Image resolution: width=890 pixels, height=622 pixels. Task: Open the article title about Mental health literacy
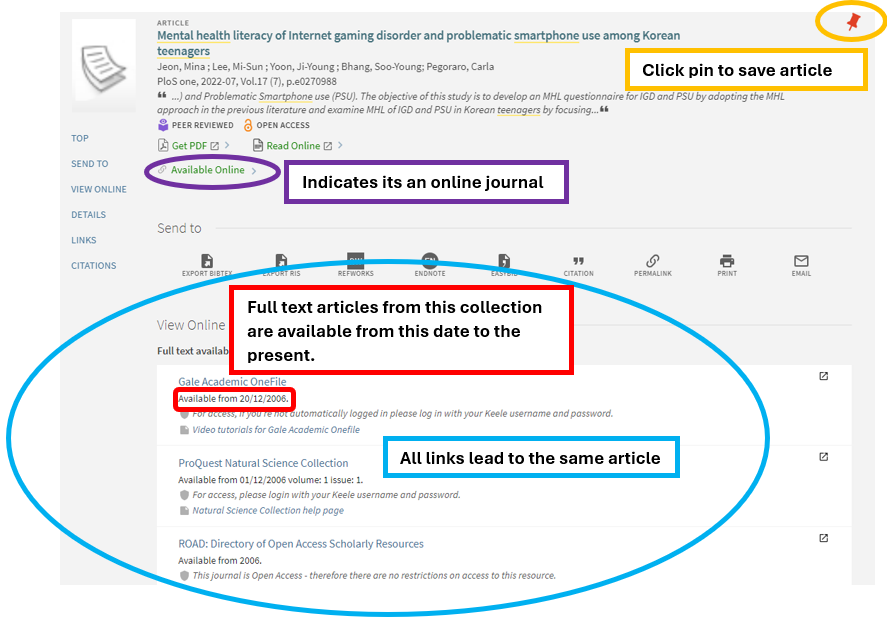(418, 43)
